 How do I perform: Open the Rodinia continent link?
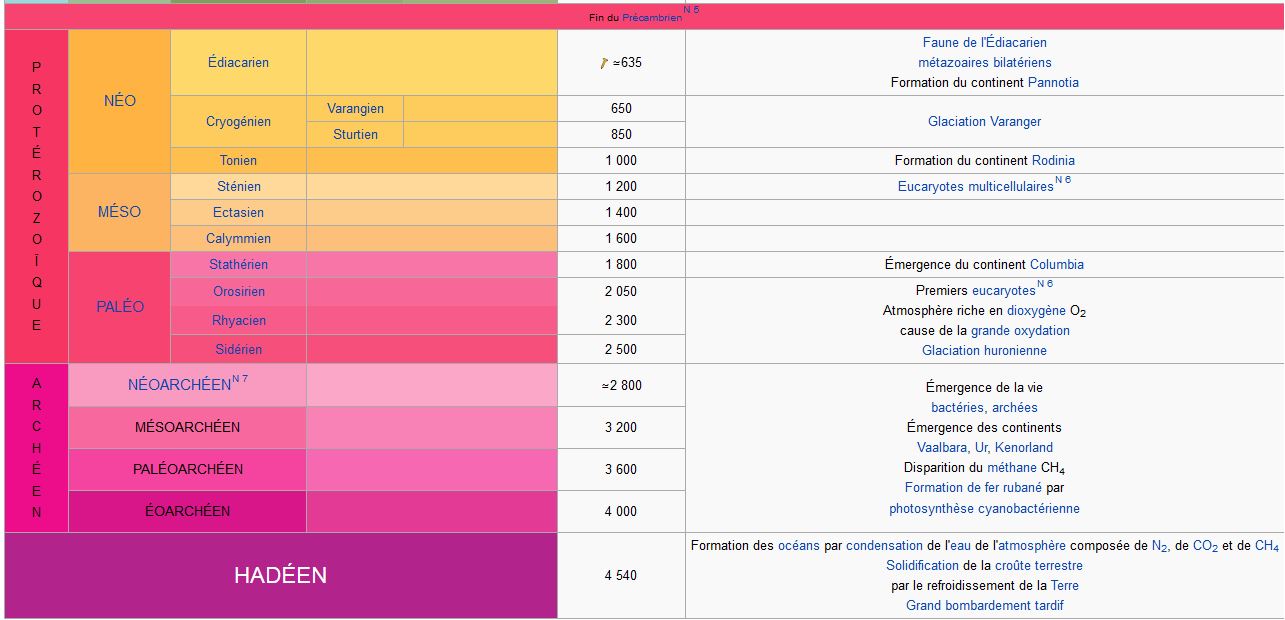(1053, 160)
